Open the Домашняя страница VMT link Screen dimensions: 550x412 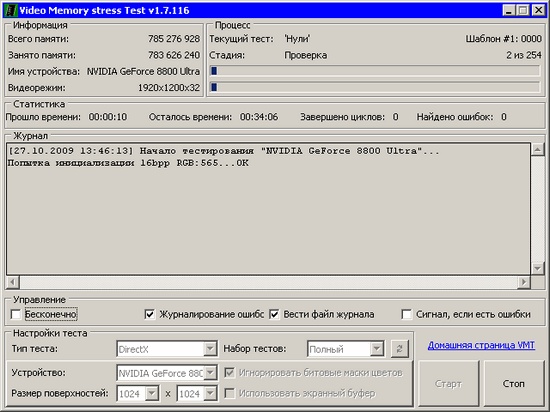[x=481, y=345]
